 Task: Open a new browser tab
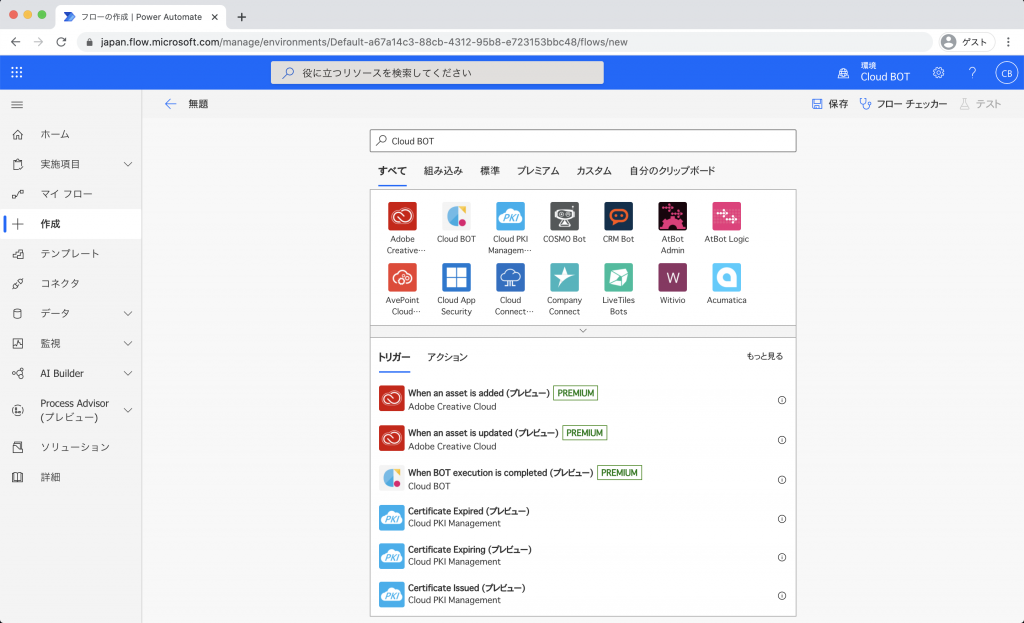pyautogui.click(x=242, y=17)
